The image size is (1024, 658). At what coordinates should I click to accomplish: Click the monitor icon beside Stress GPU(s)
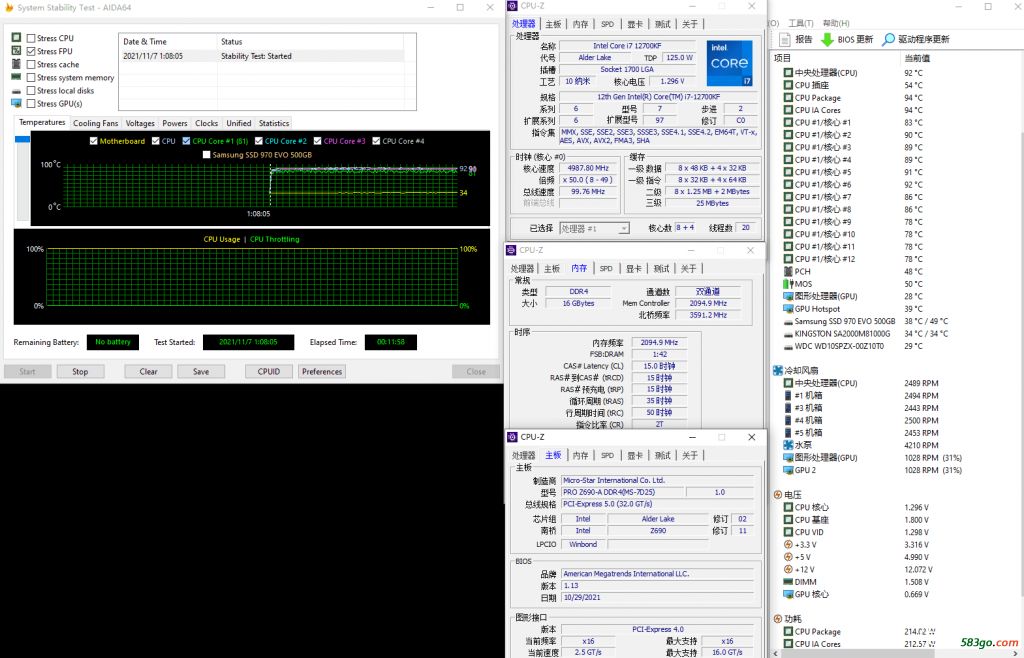16,103
